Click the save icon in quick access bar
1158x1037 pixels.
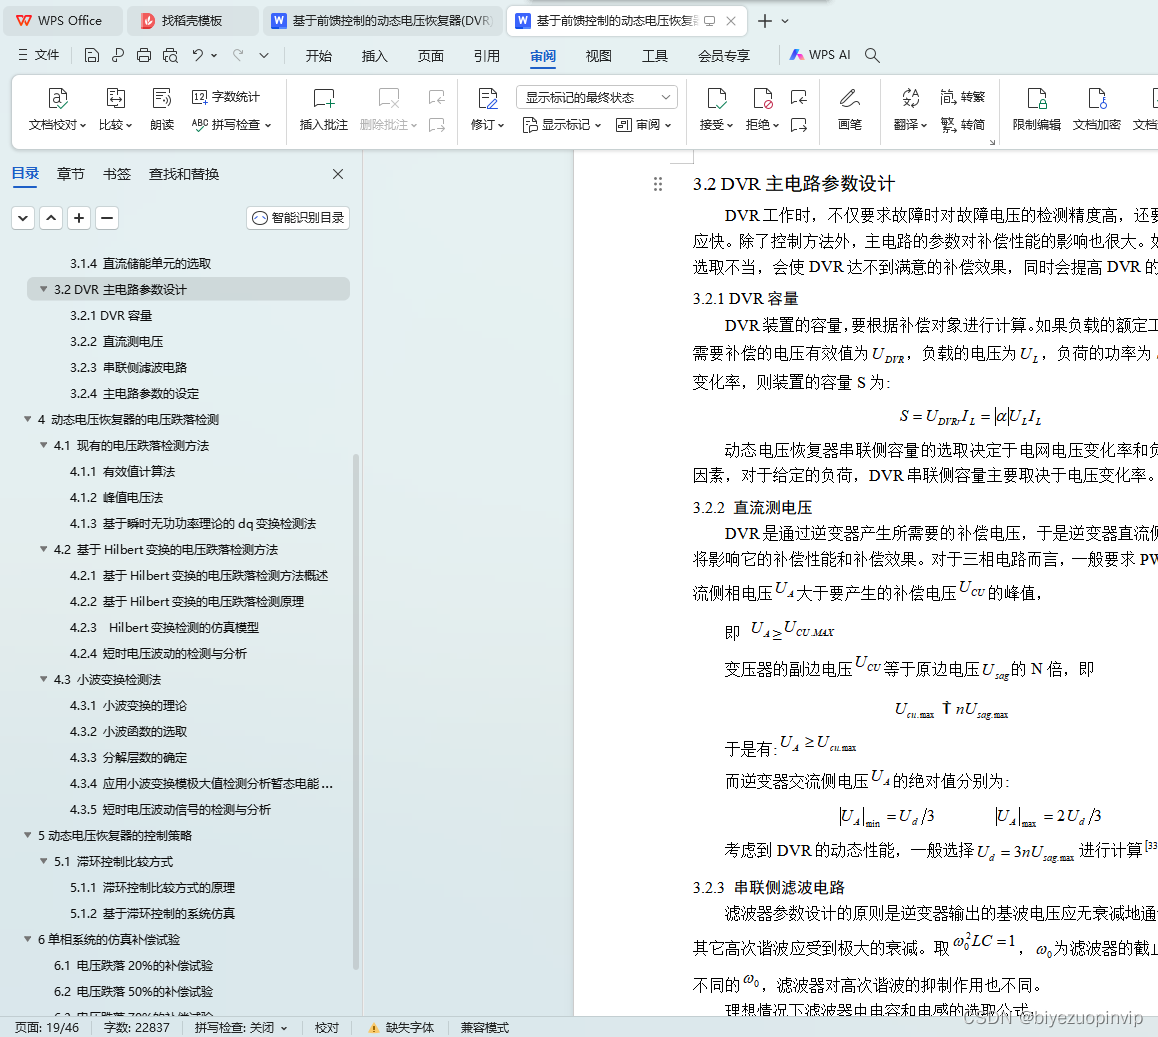tap(92, 55)
